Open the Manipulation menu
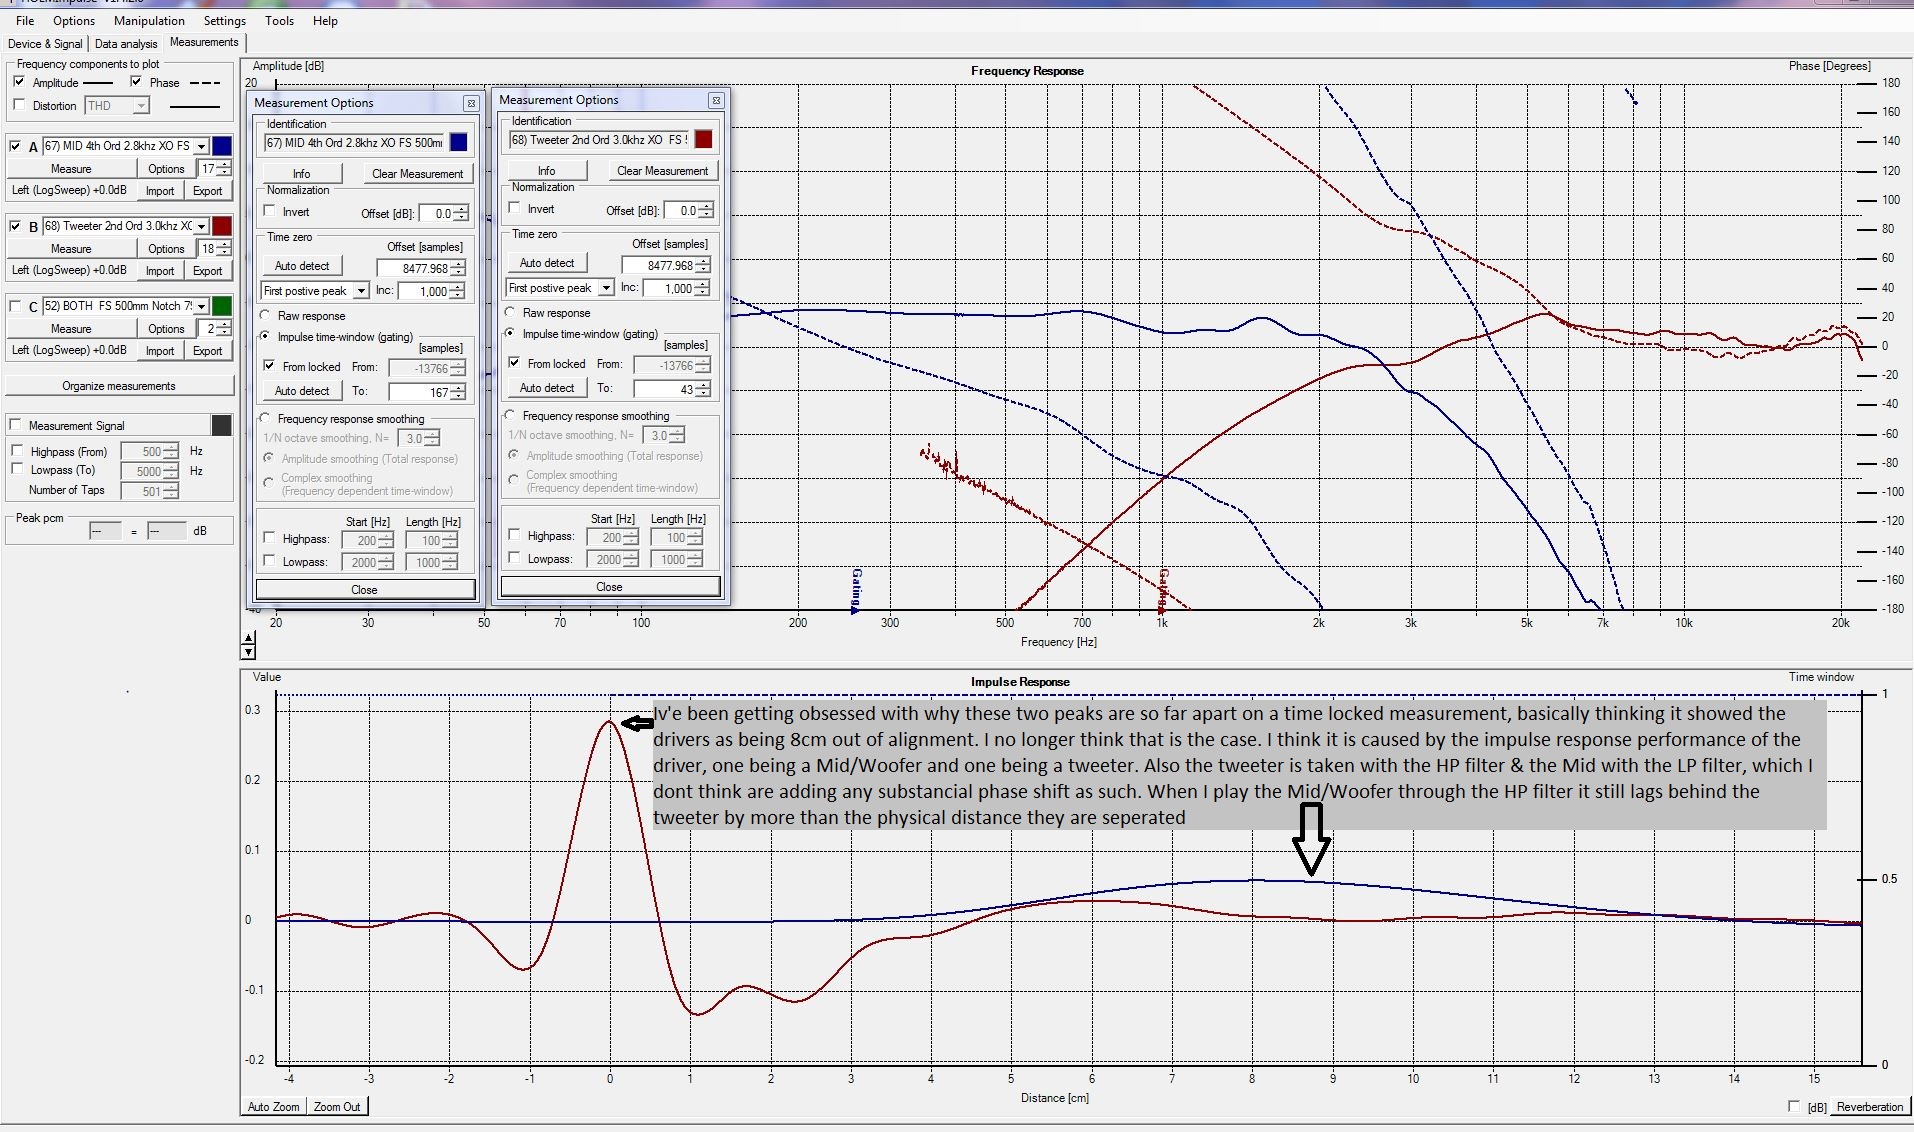Screen dimensions: 1914x1132 point(149,20)
